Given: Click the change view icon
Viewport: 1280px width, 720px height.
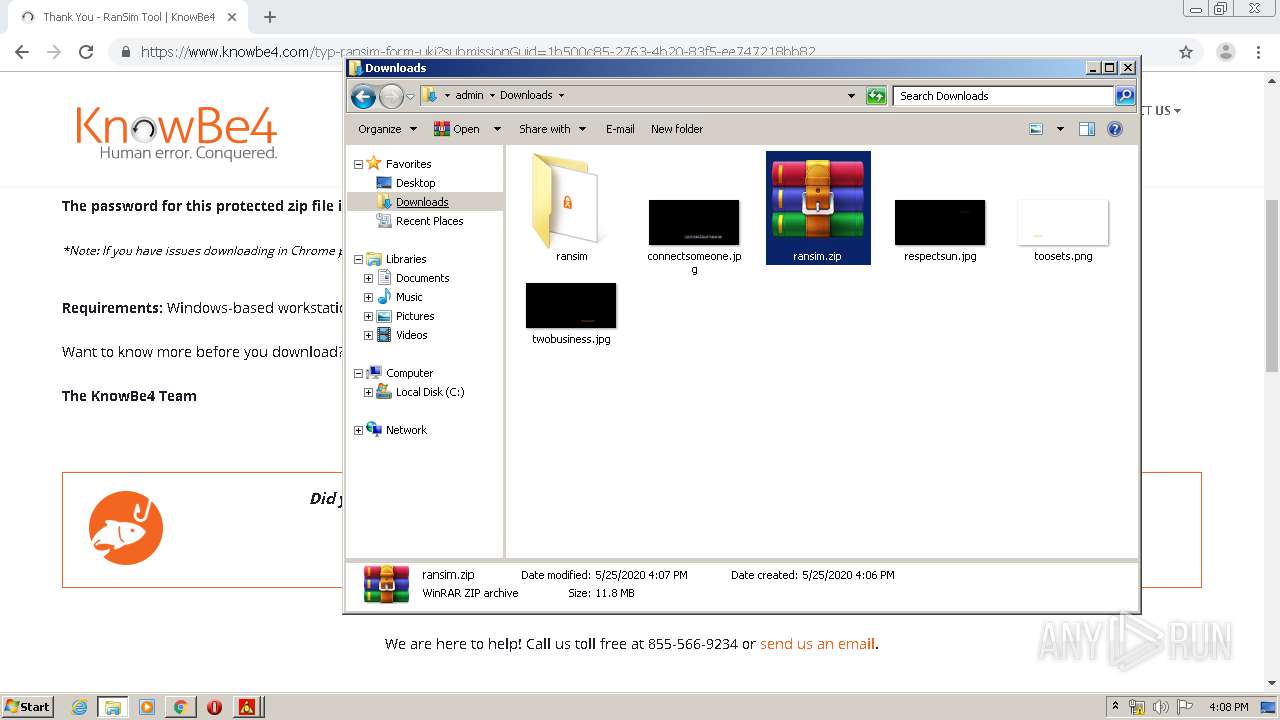Looking at the screenshot, I should [1036, 129].
